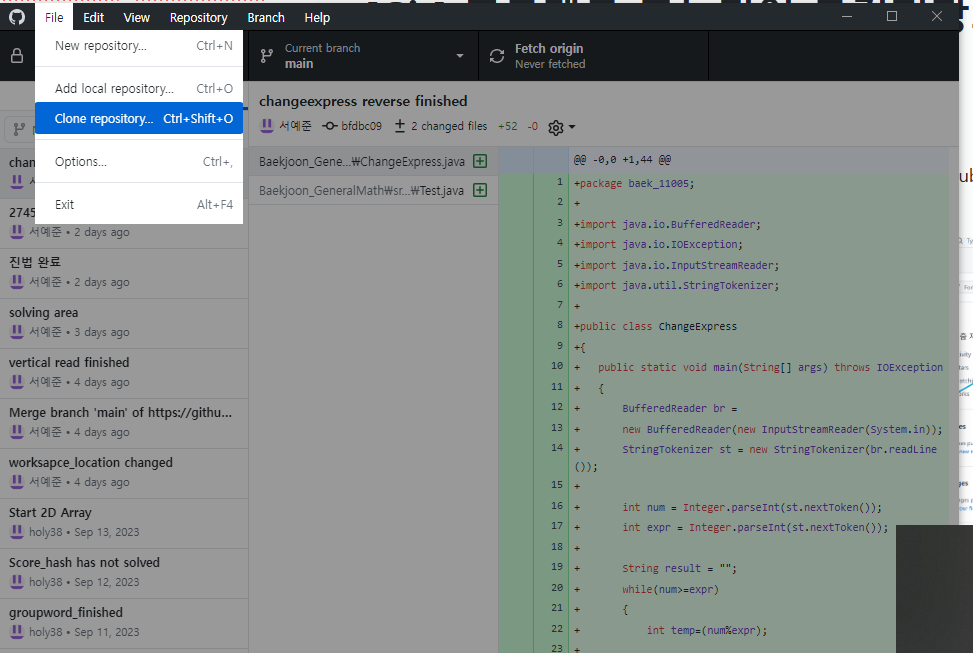Click the lock icon of current repository
This screenshot has width=973, height=653.
coord(17,56)
